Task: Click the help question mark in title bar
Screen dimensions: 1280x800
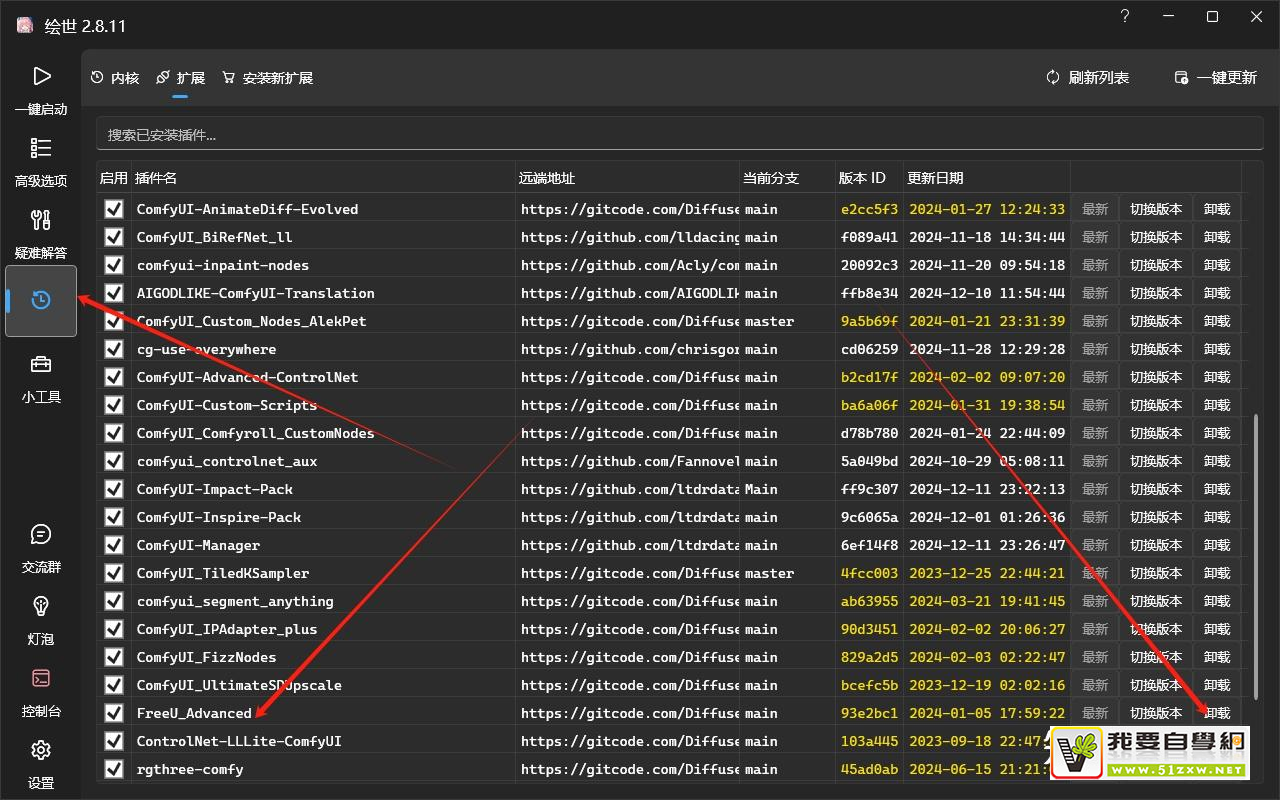Action: click(x=1125, y=17)
